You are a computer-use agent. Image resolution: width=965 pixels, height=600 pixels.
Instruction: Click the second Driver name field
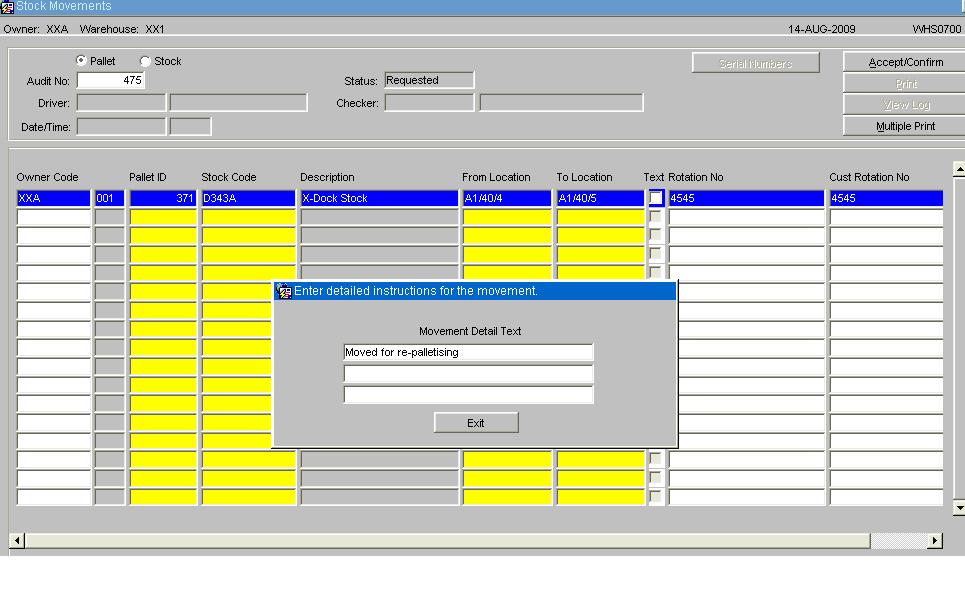[238, 102]
